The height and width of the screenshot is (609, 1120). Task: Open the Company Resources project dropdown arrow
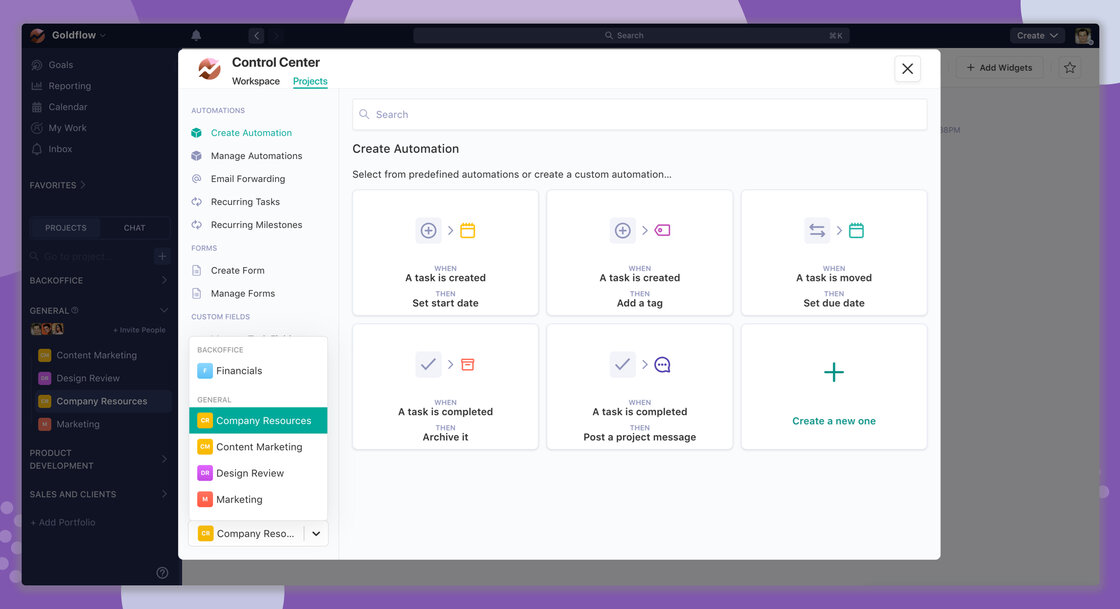(316, 534)
